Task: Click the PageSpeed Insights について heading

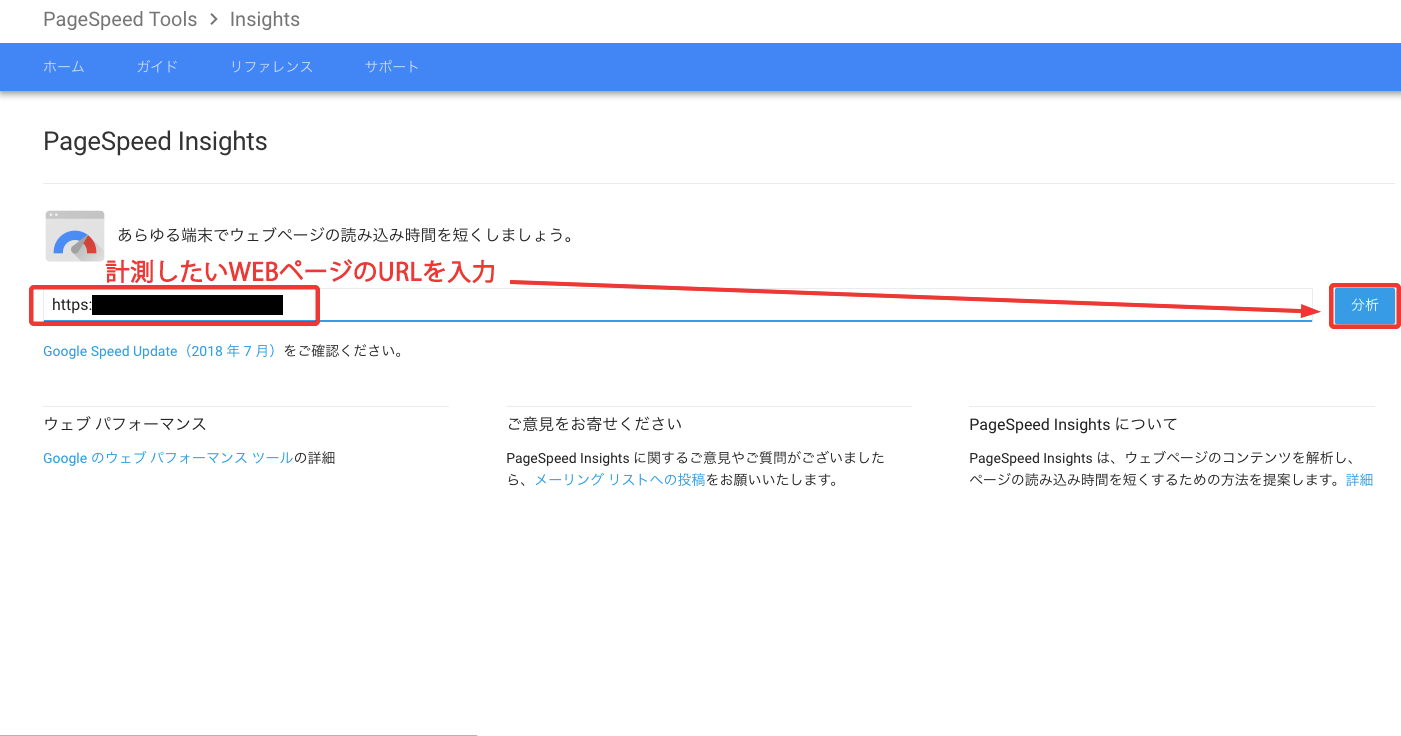Action: (x=1073, y=424)
